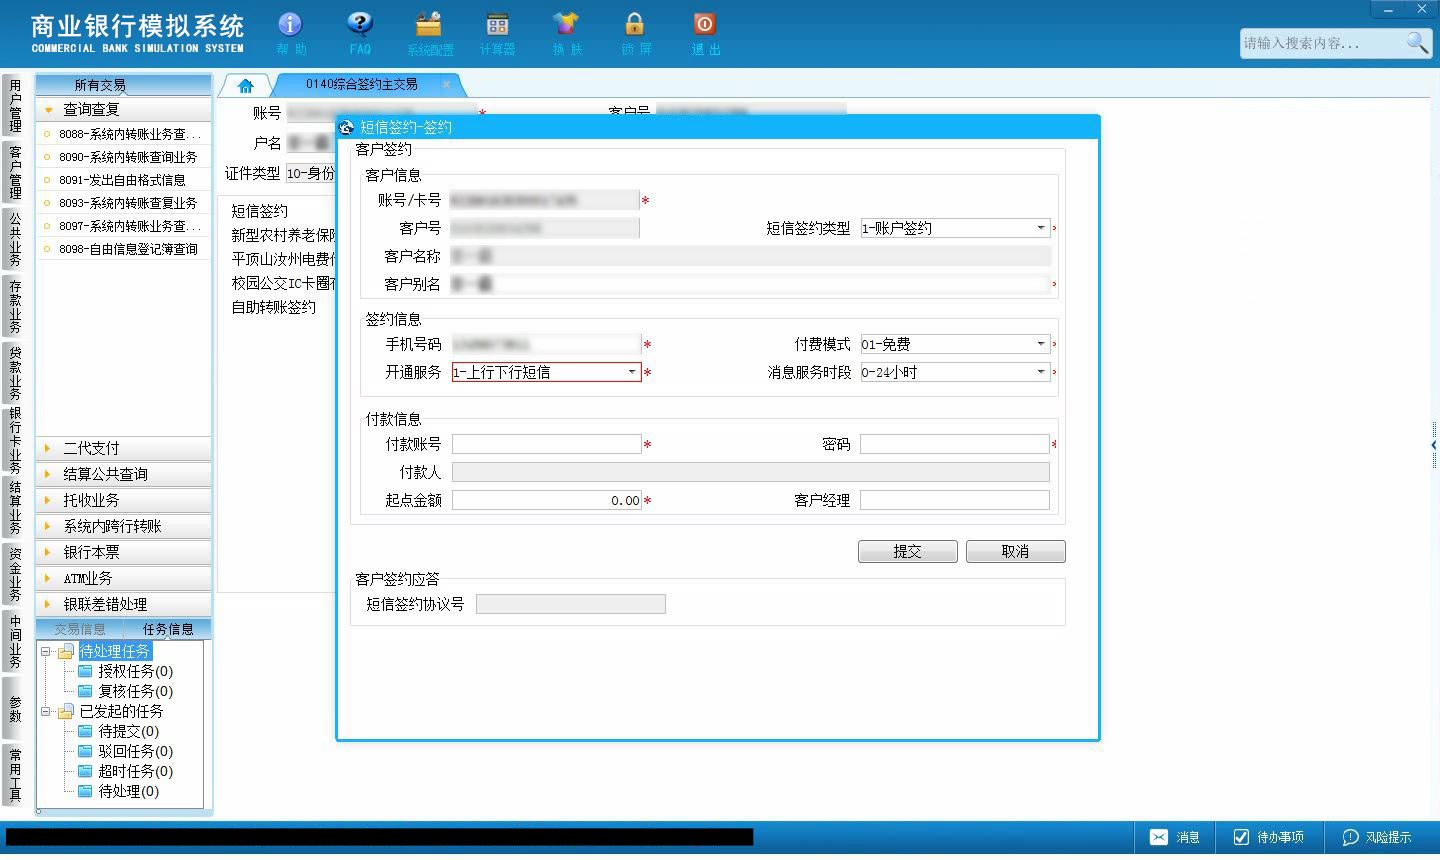
Task: Open 用户管理 side tab
Action: pyautogui.click(x=15, y=106)
